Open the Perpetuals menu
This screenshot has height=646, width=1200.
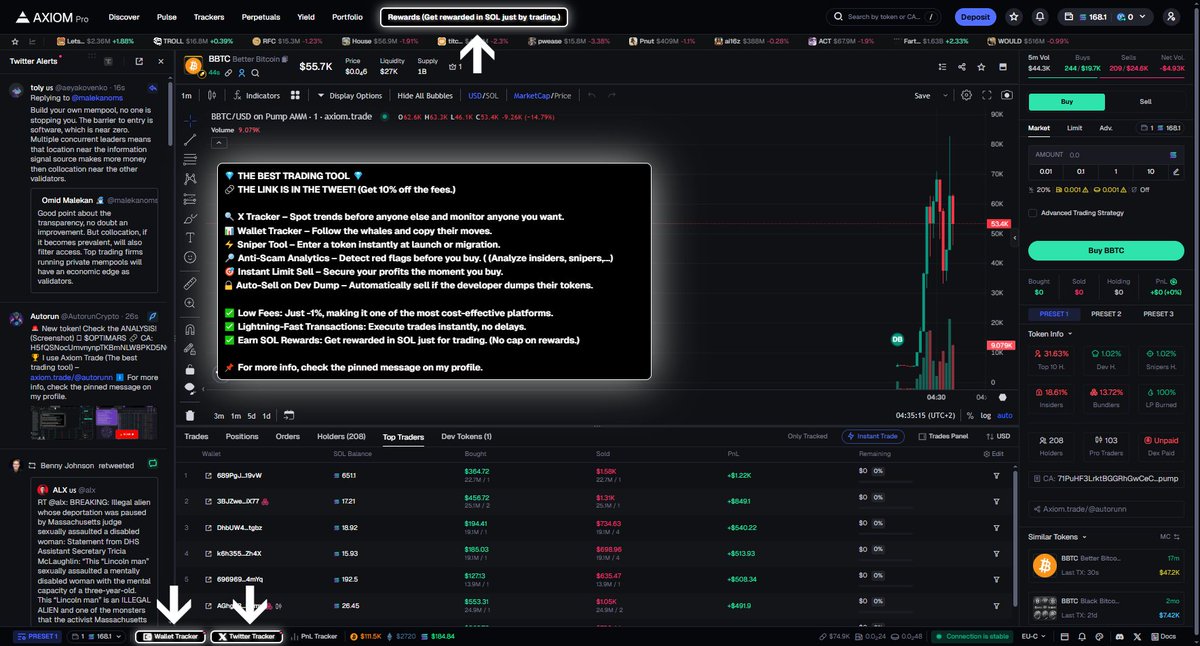coord(260,17)
